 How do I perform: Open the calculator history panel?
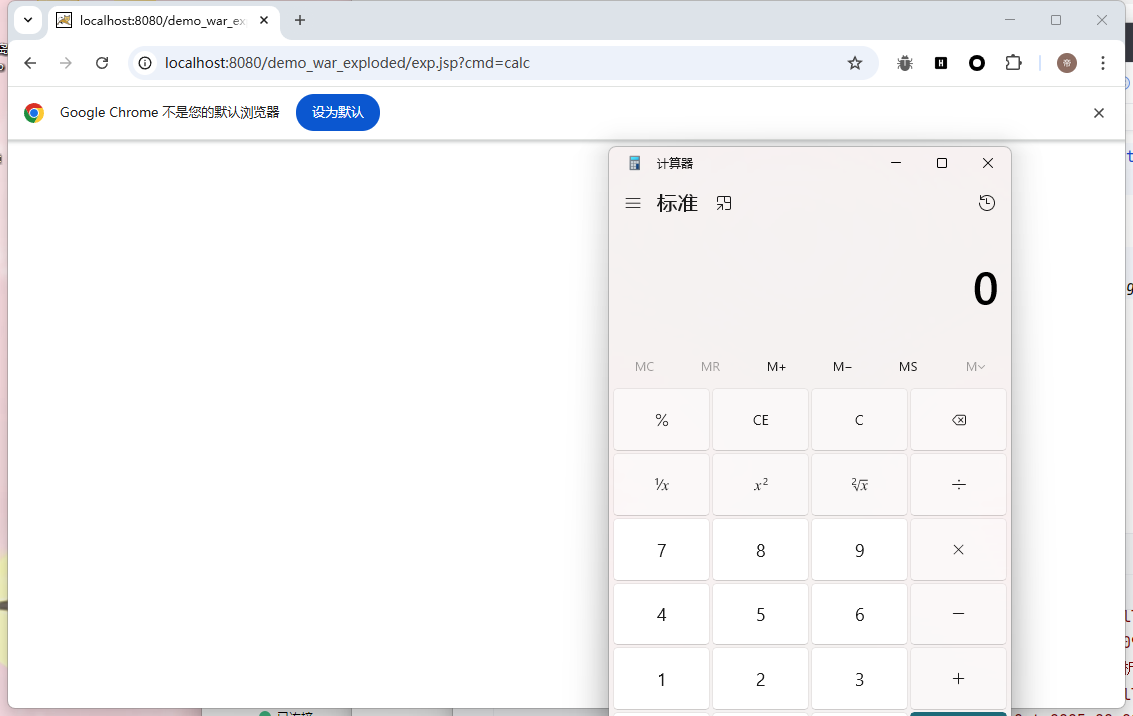[x=986, y=203]
